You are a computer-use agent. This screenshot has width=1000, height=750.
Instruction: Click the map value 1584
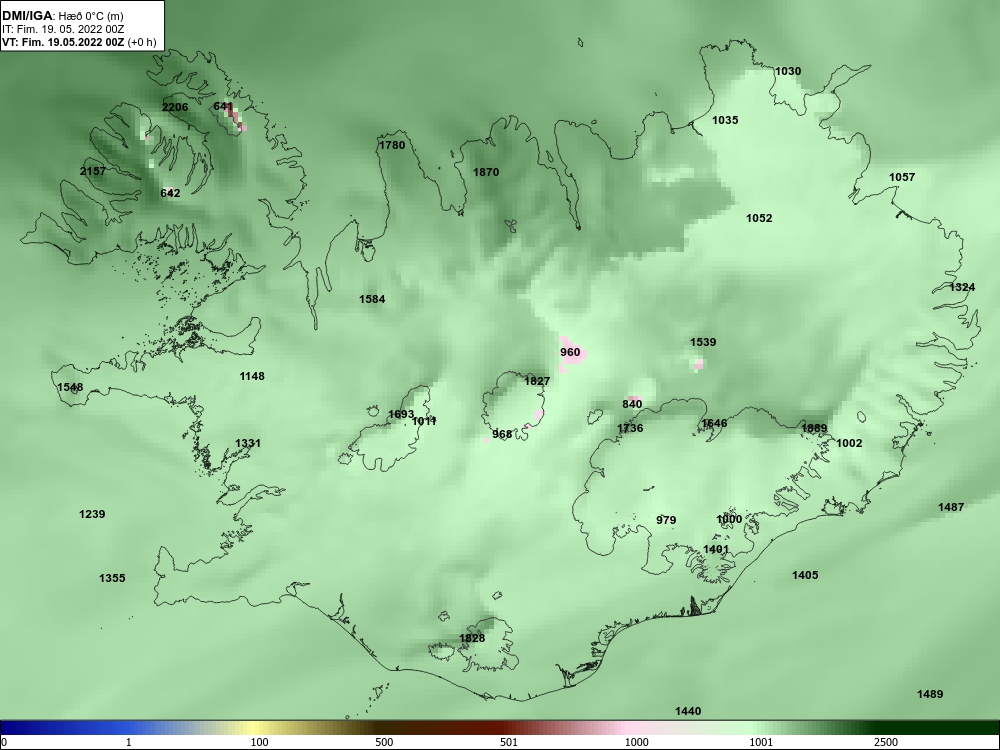372,298
